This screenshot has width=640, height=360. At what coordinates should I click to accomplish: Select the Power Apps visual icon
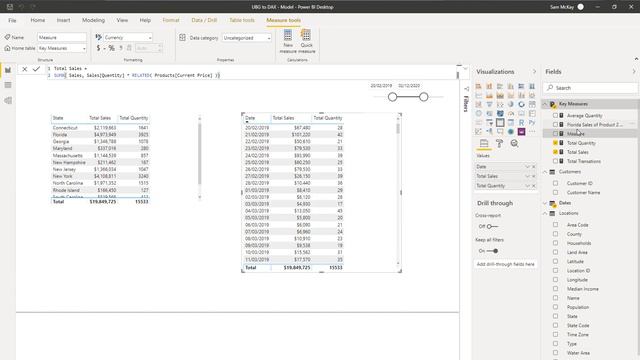[x=521, y=131]
